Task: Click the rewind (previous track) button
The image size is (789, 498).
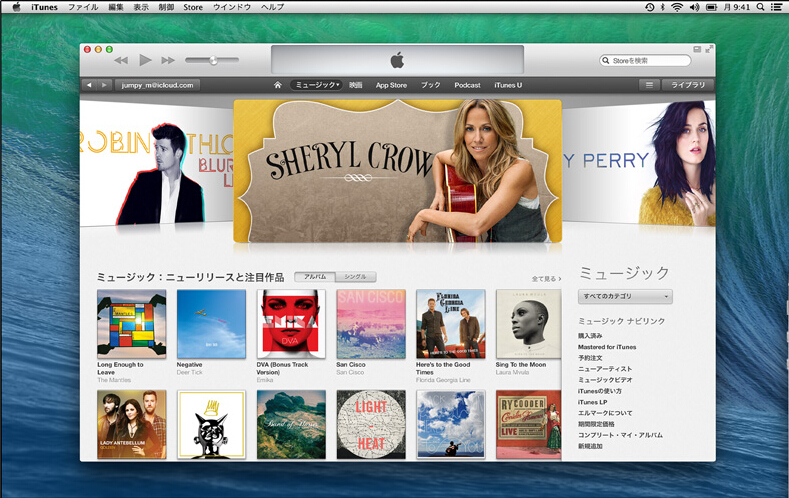Action: point(121,60)
